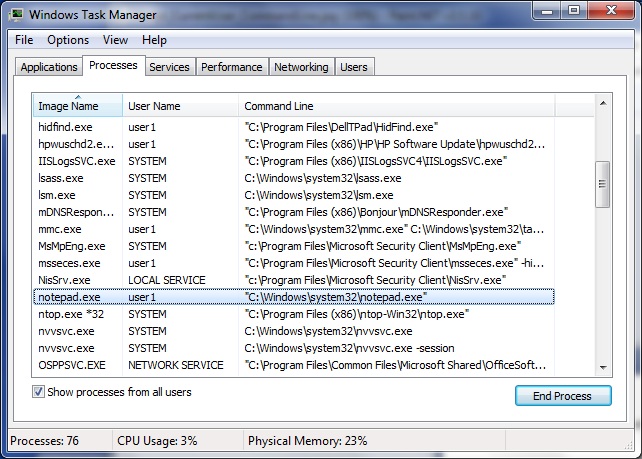Image resolution: width=642 pixels, height=459 pixels.
Task: Select the OSPPSVC.EXE process
Action: click(x=294, y=365)
